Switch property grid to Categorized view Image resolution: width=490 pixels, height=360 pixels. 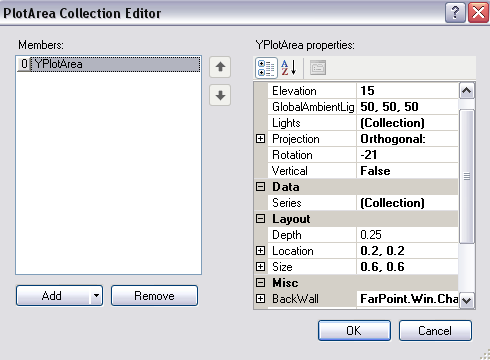click(266, 68)
